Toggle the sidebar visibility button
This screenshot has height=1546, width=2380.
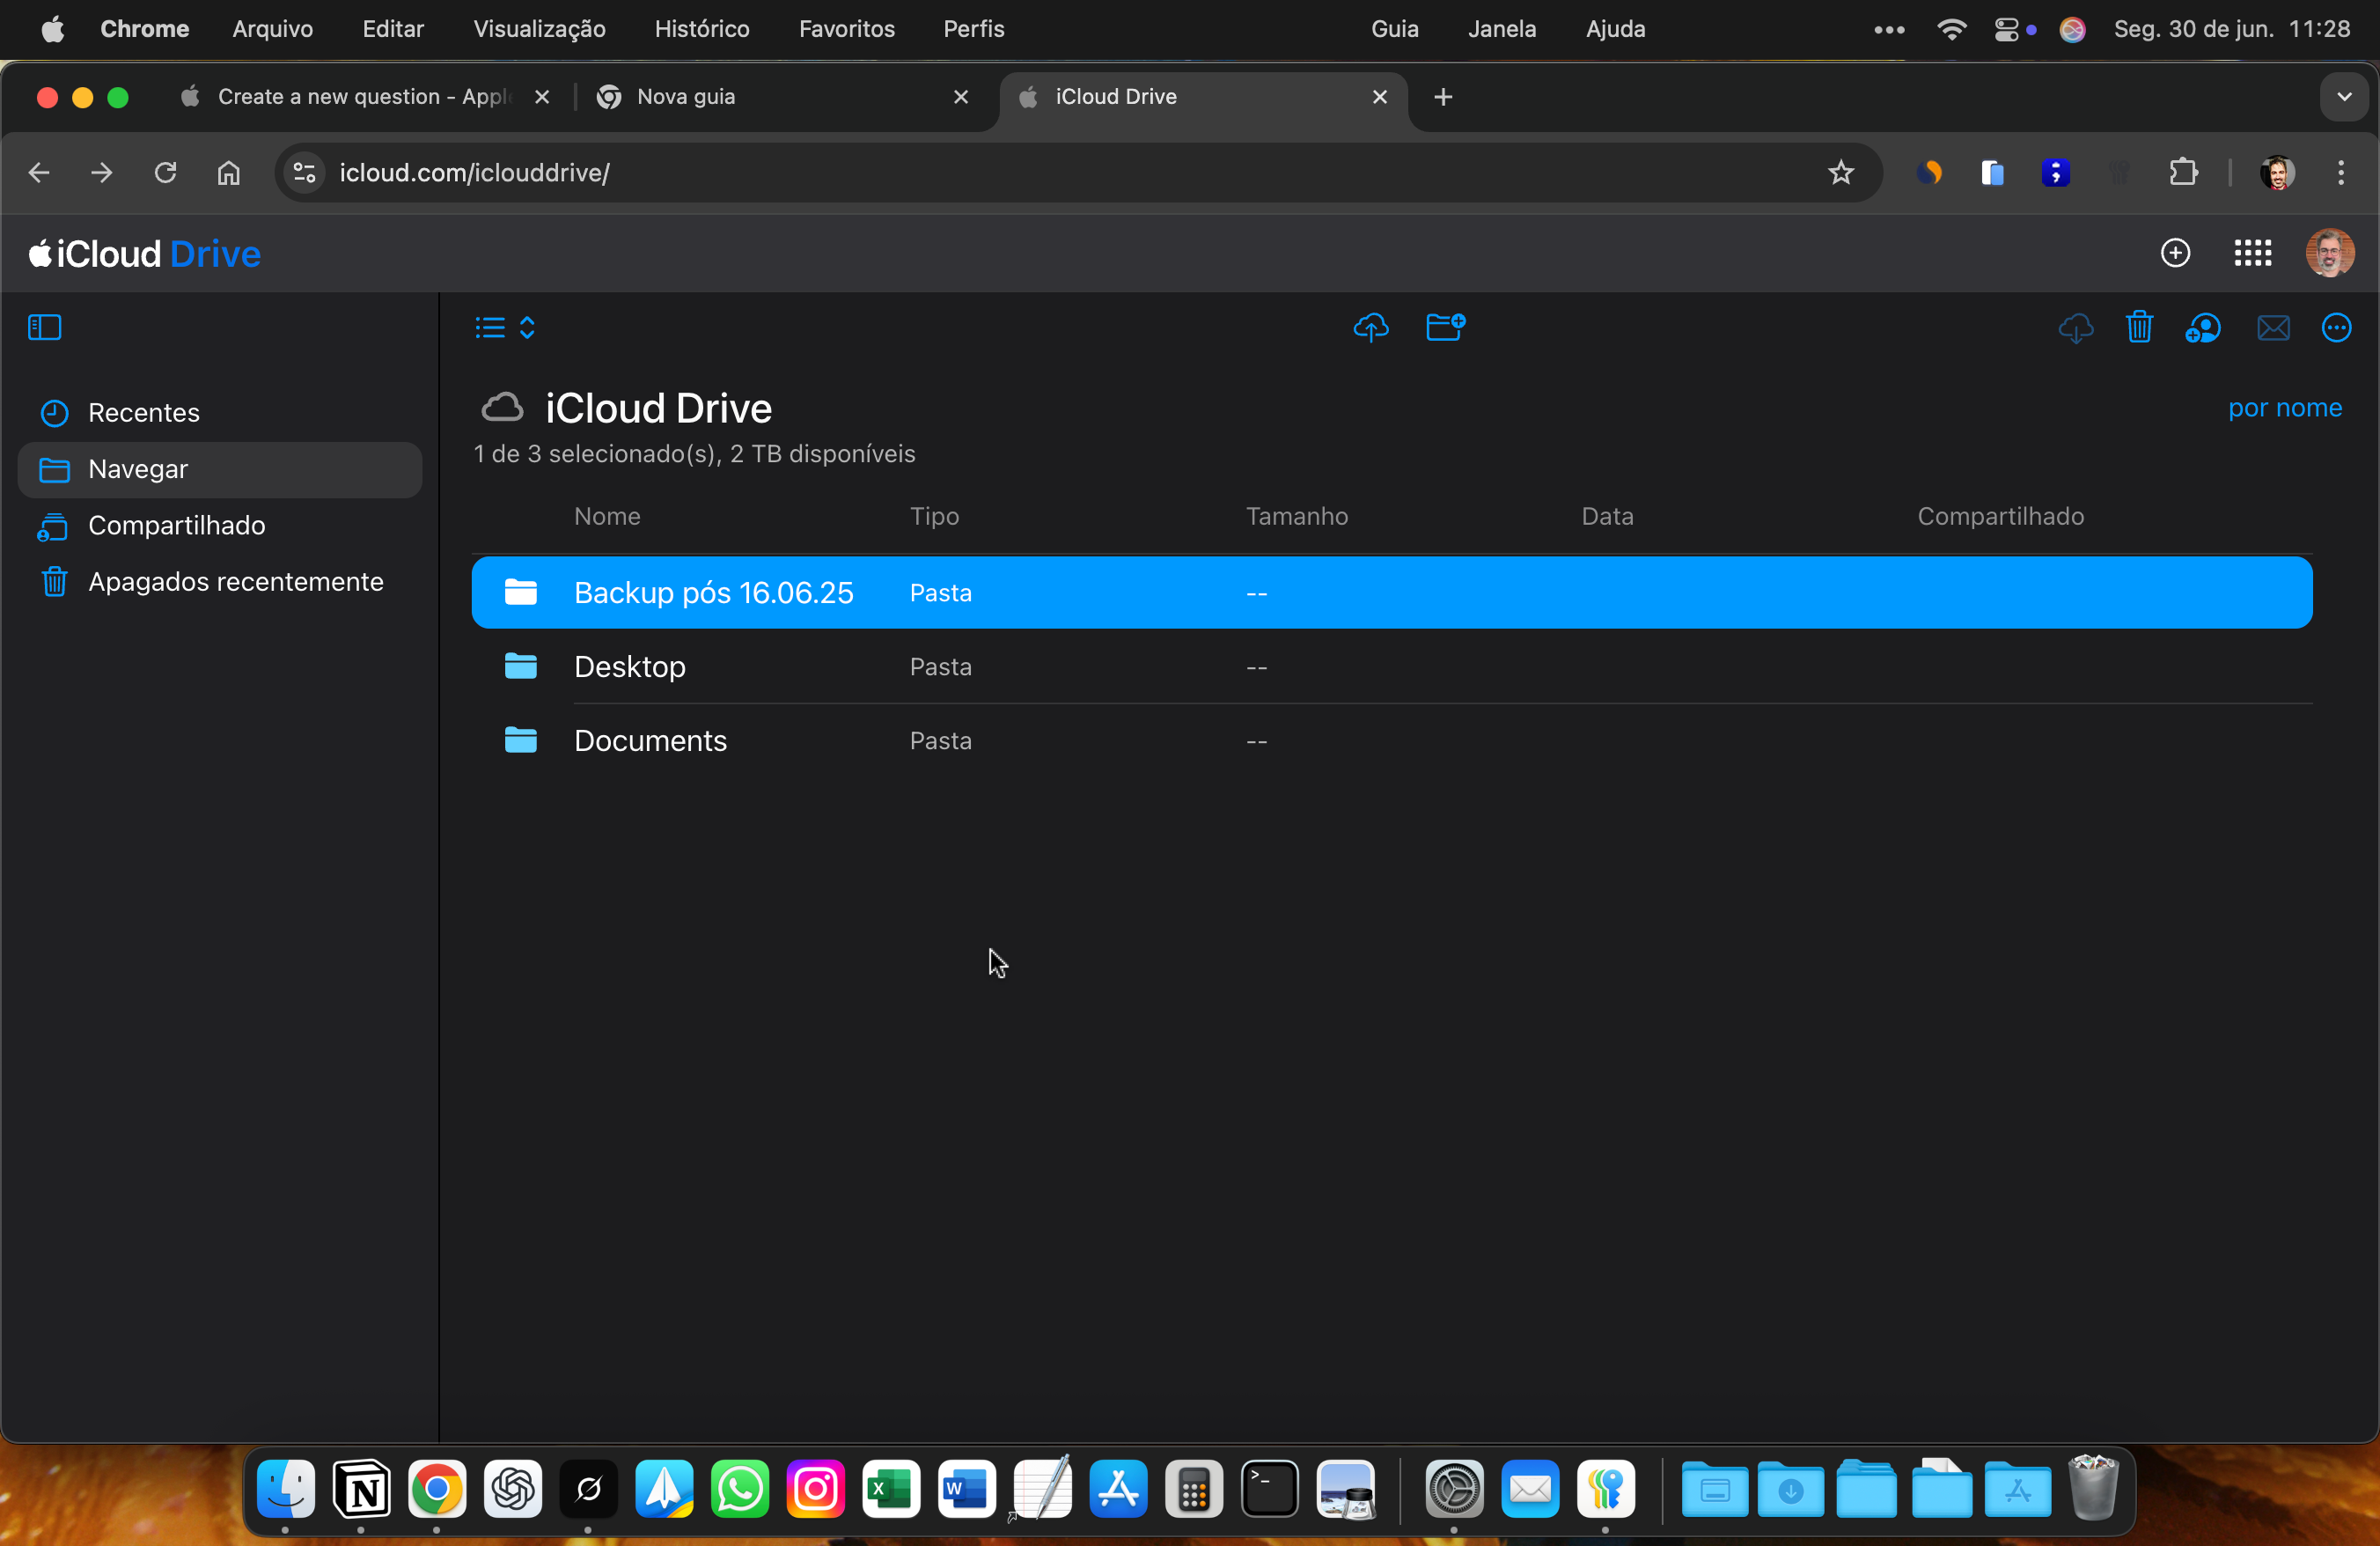point(44,328)
